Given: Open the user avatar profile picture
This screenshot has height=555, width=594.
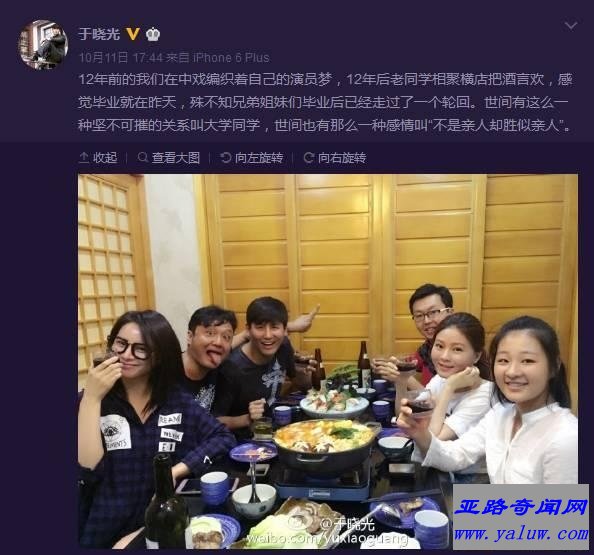Looking at the screenshot, I should 42,44.
